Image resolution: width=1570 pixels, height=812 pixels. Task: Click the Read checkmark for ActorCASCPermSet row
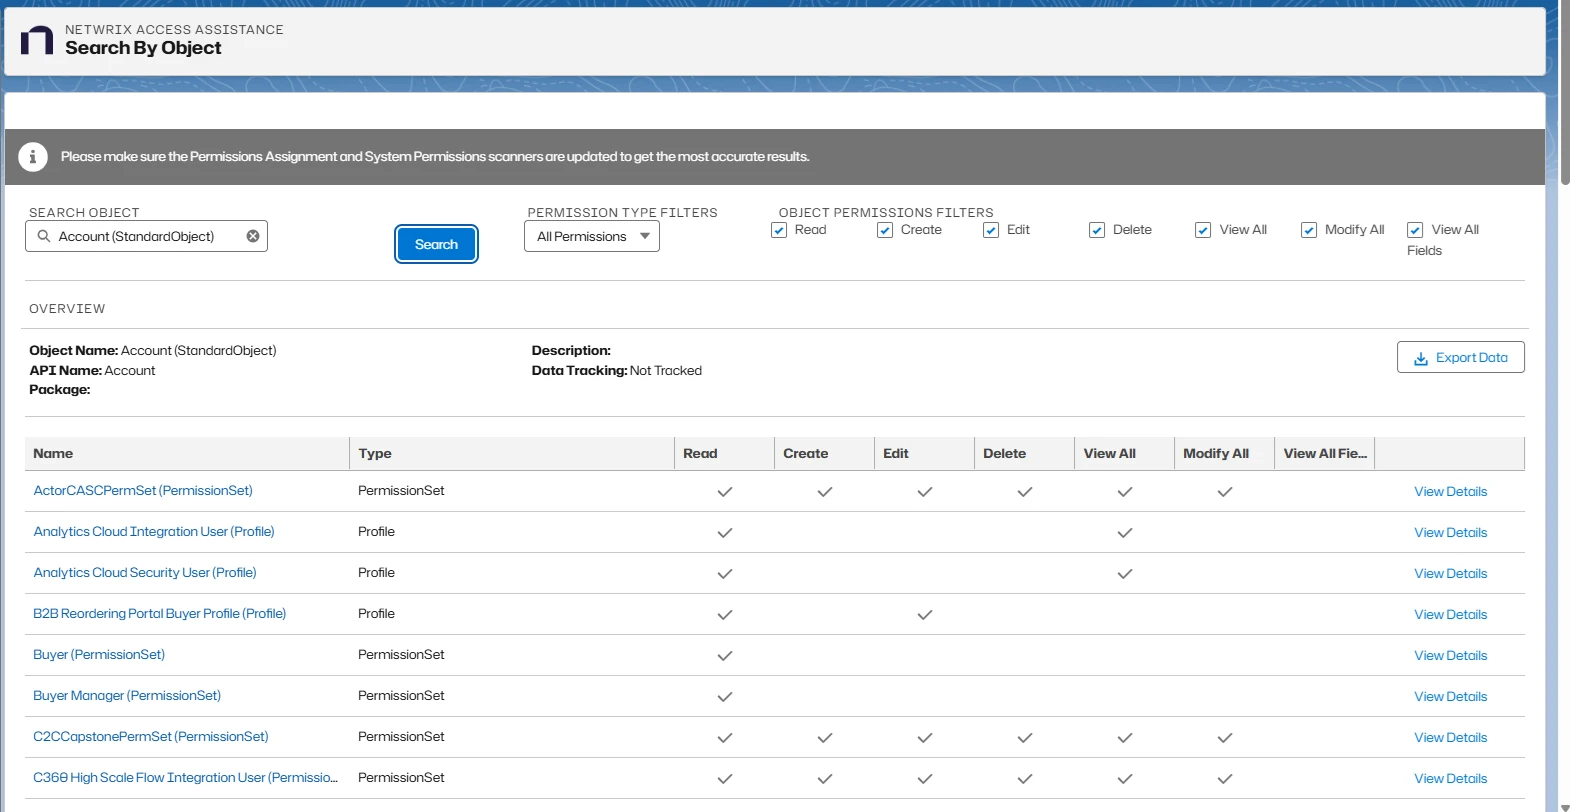pos(725,492)
